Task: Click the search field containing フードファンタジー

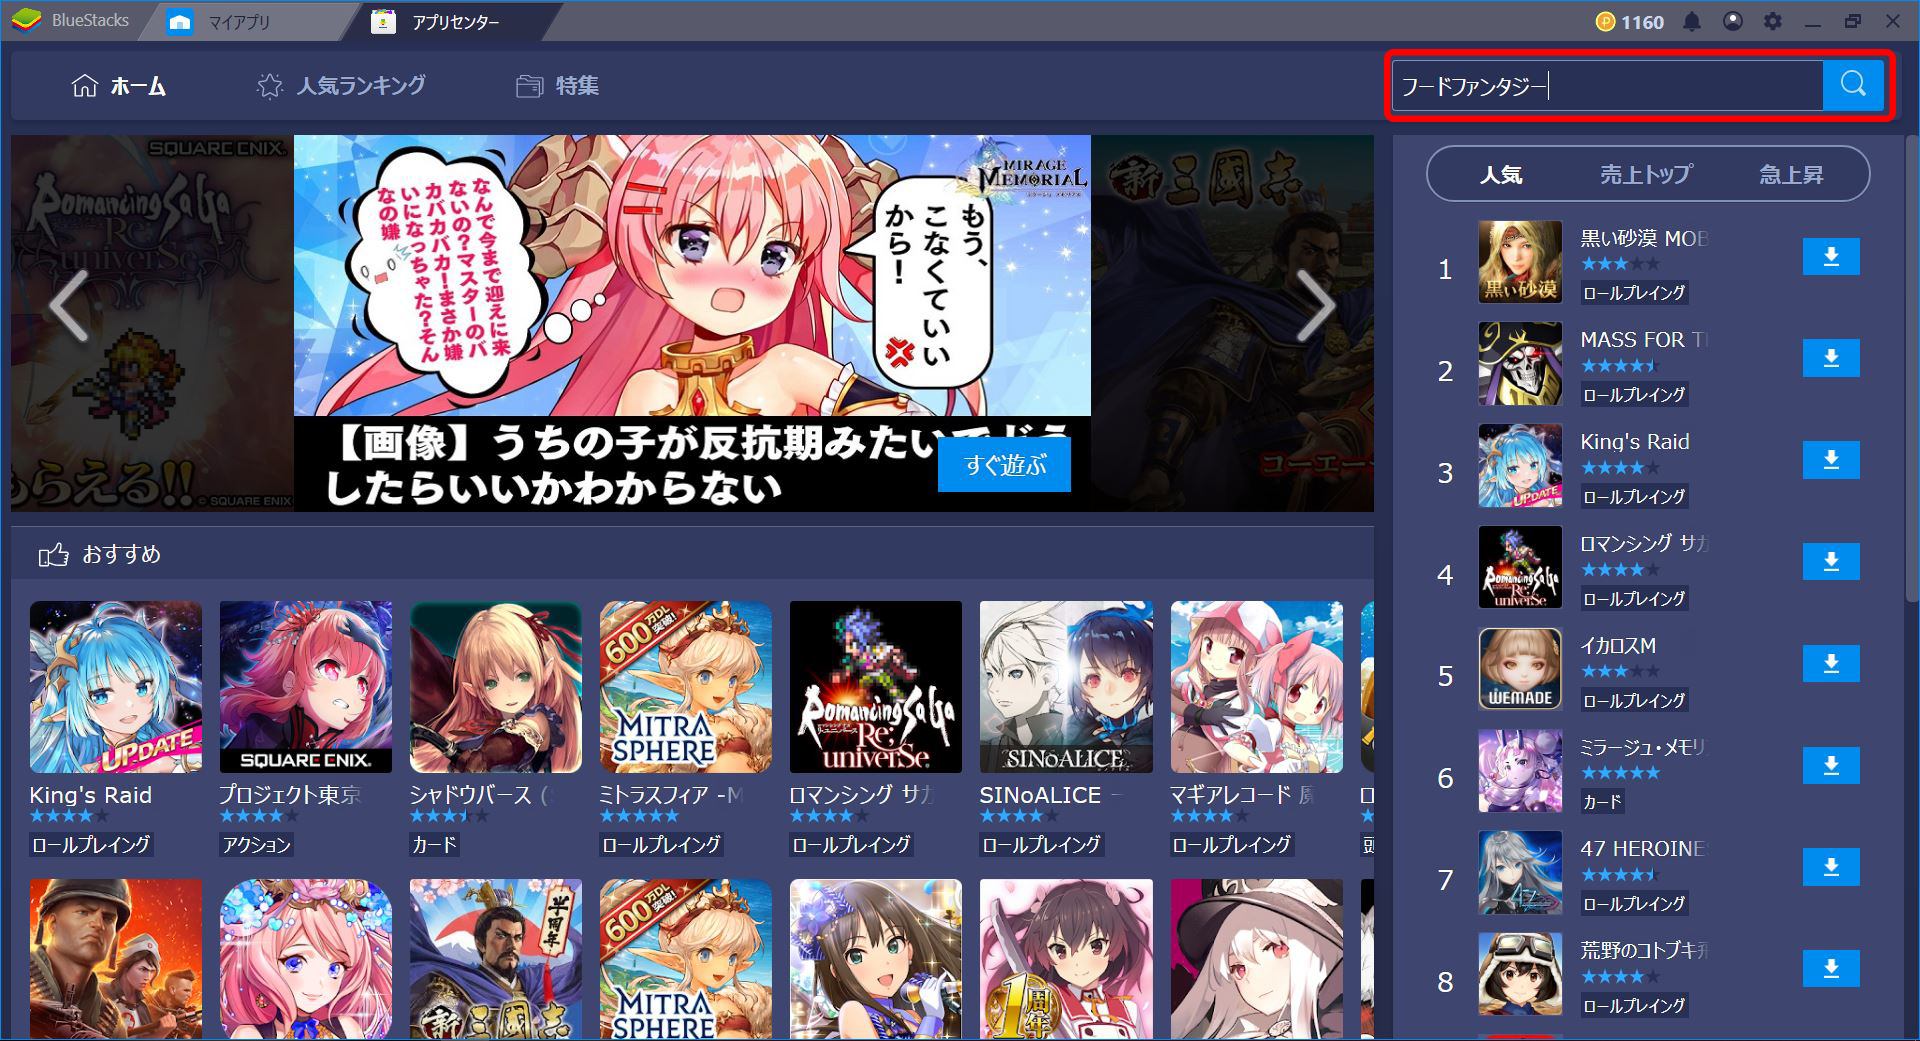Action: [1607, 86]
